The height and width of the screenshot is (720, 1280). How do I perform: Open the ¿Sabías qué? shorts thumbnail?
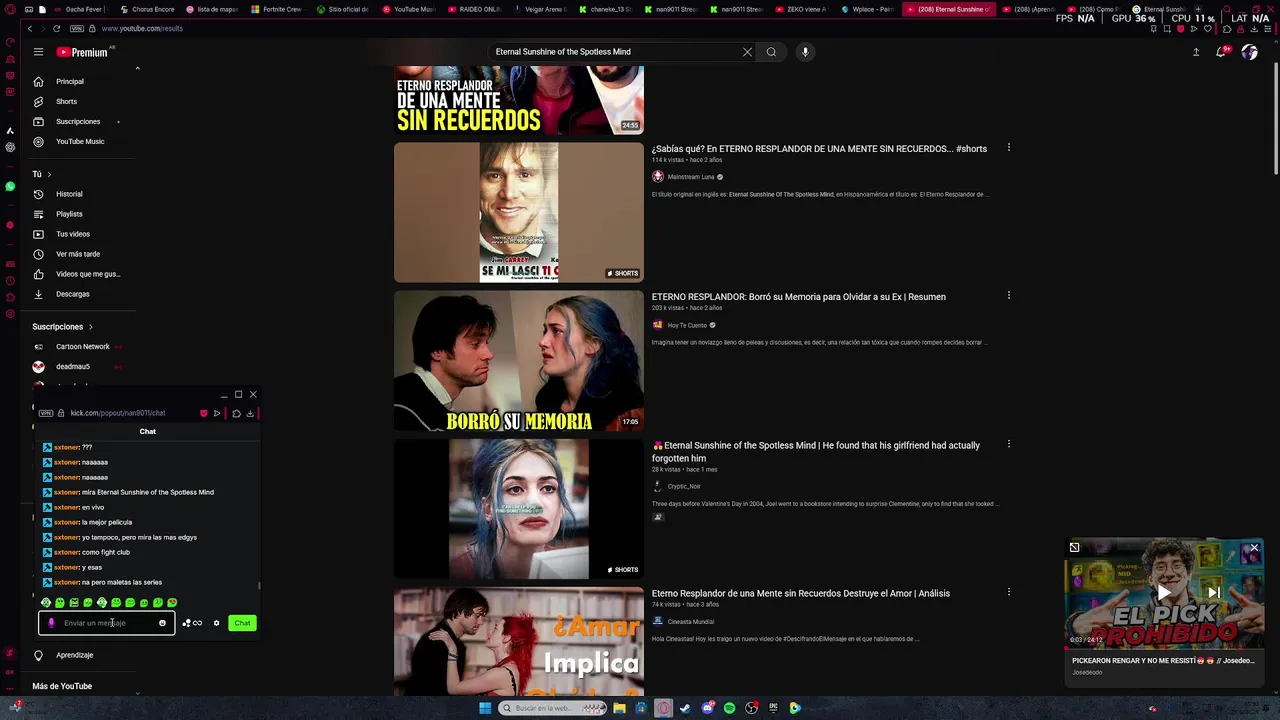[518, 212]
